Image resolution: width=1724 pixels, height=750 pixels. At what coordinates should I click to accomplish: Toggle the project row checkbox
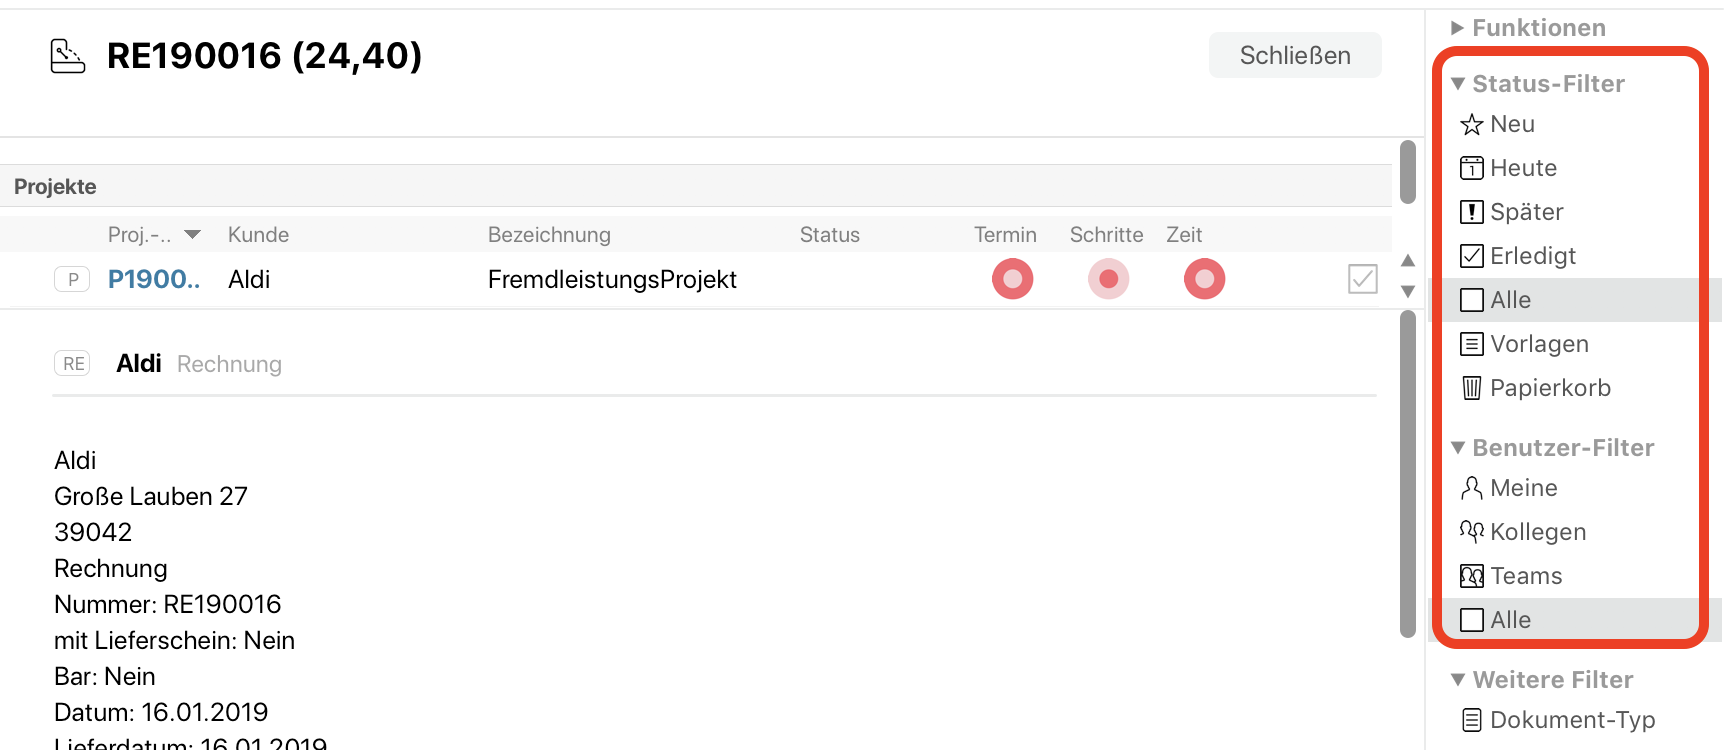click(x=1362, y=279)
